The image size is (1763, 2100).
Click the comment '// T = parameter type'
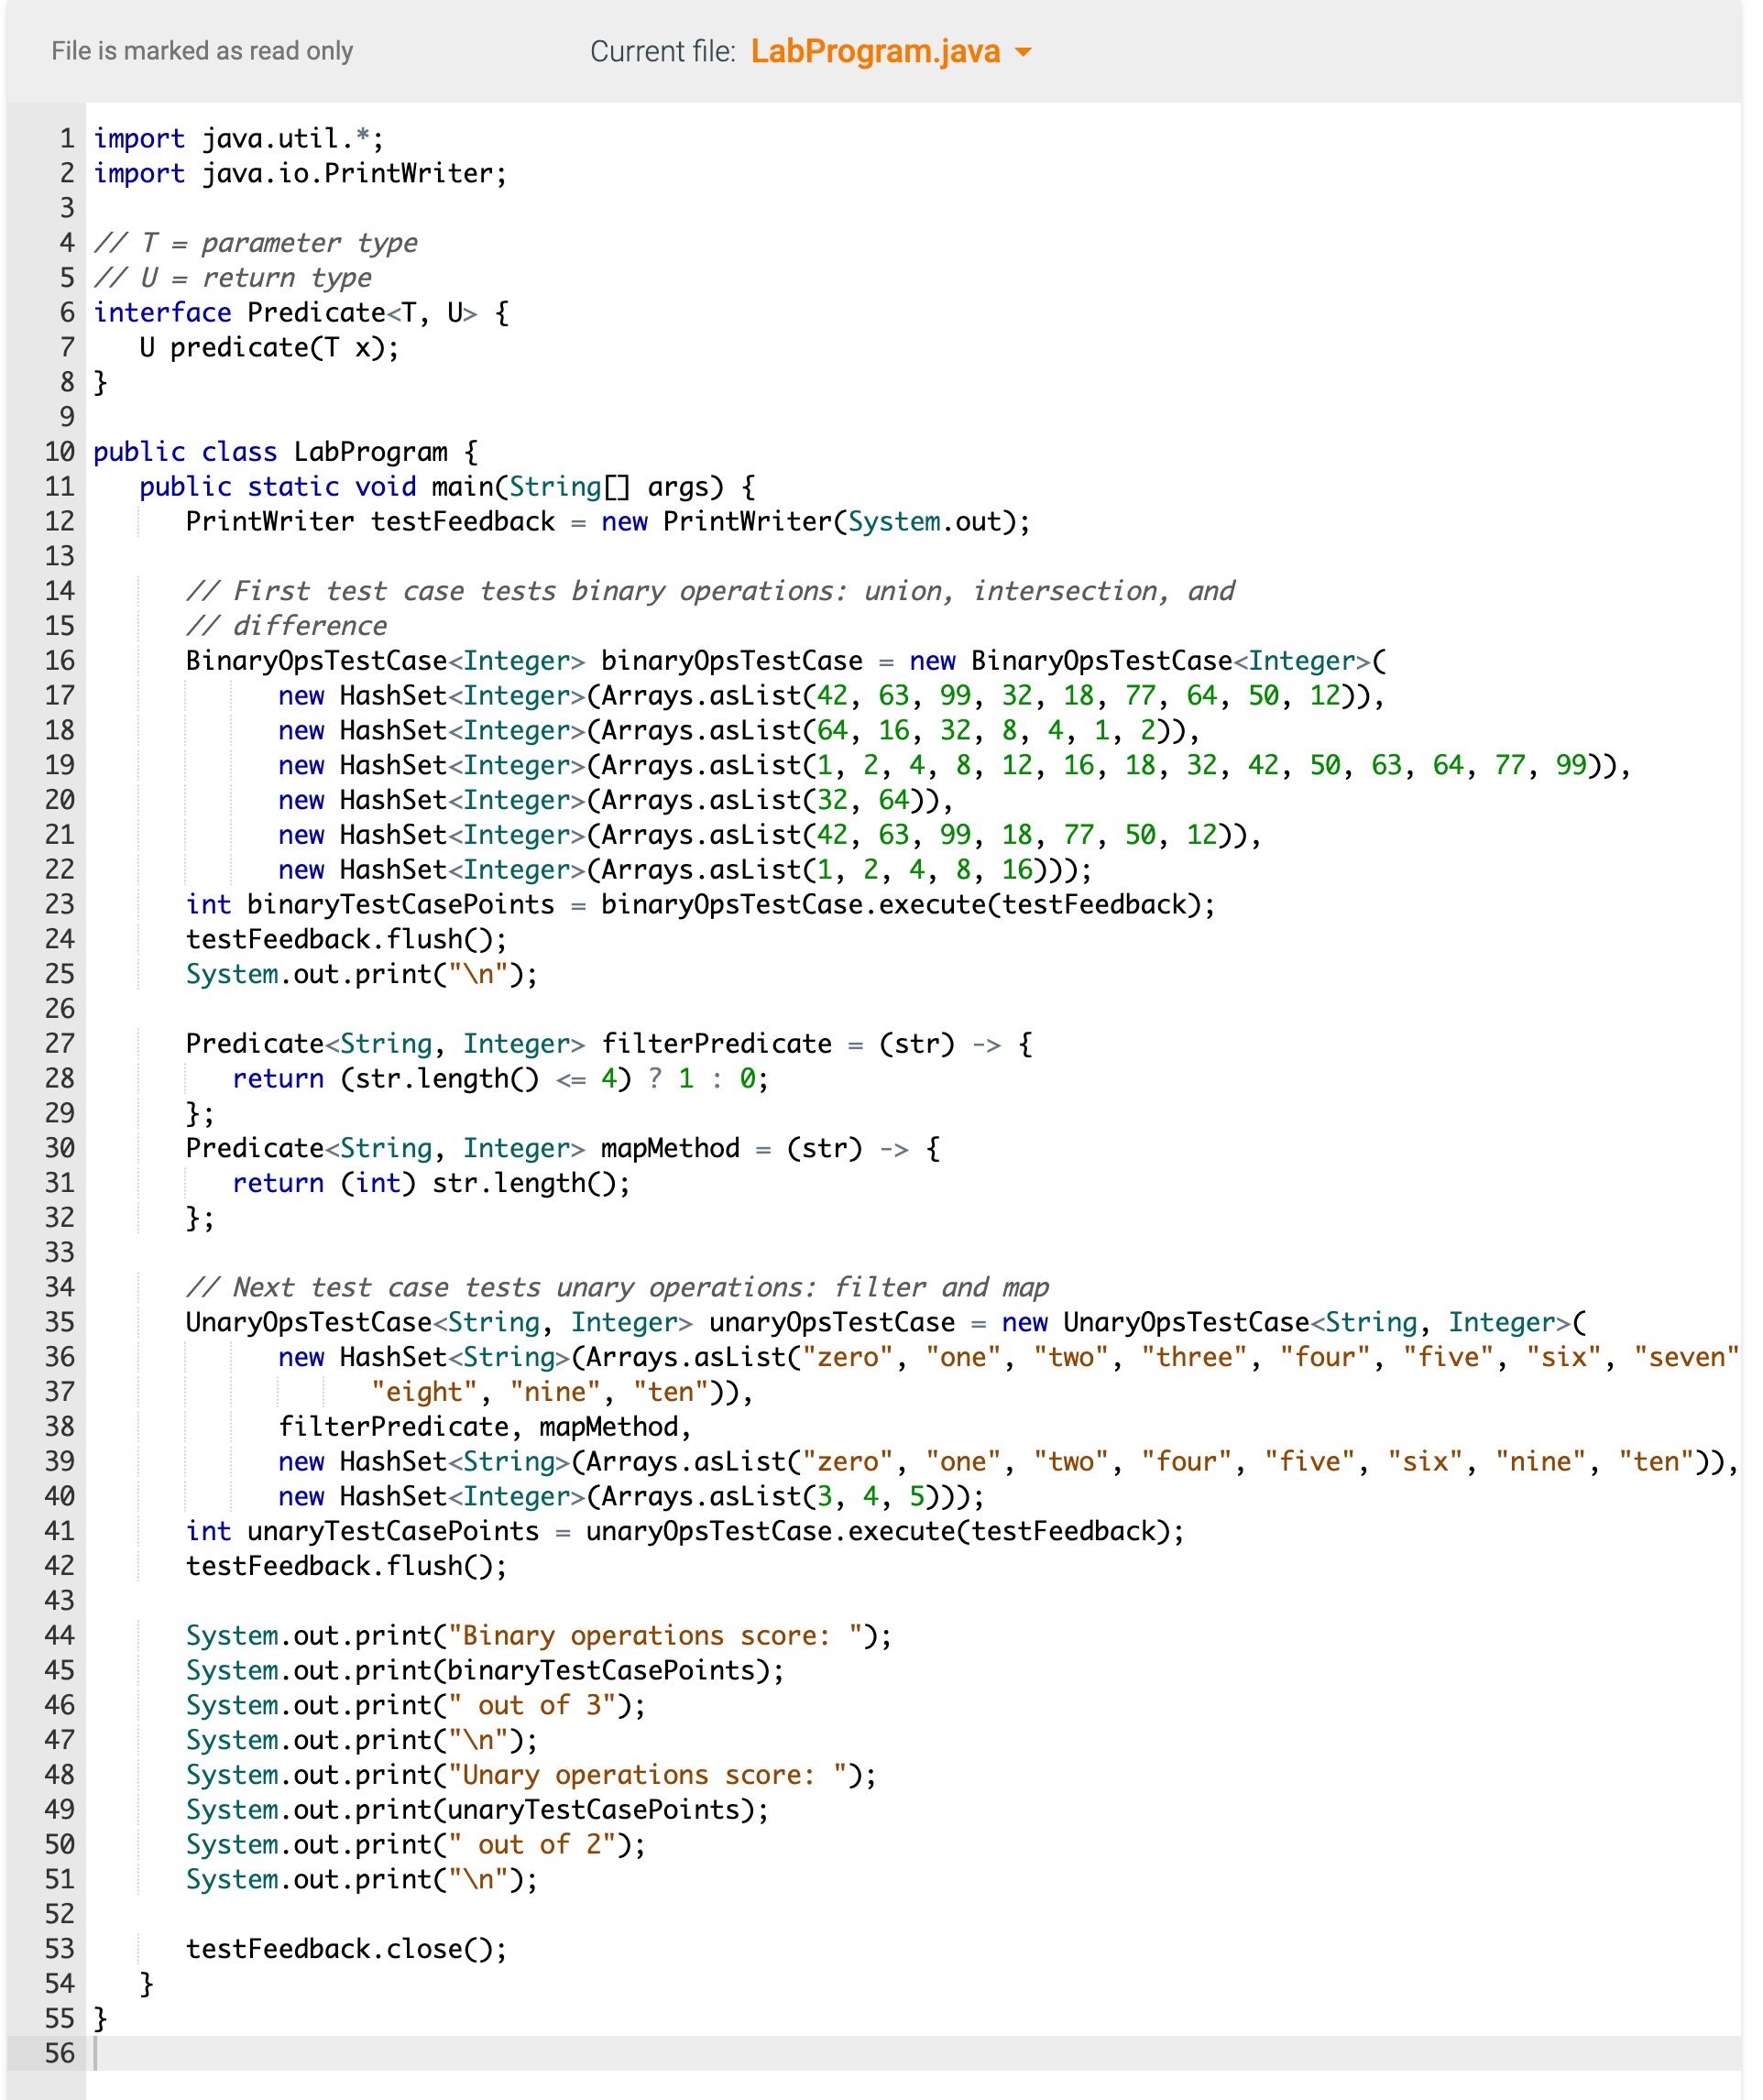click(256, 243)
